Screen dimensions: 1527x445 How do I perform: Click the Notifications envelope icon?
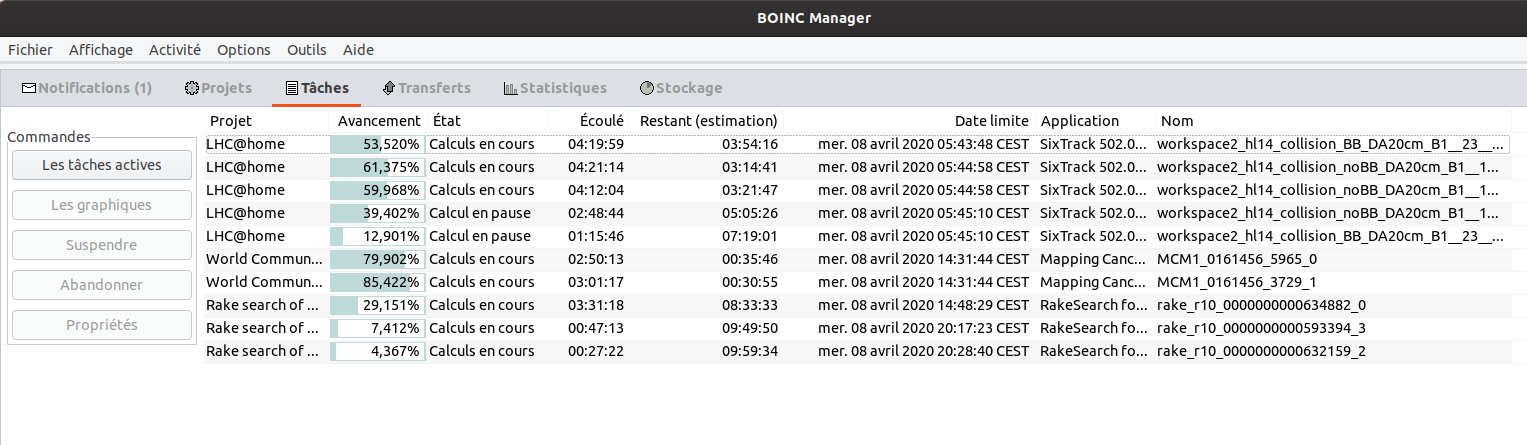click(x=29, y=88)
